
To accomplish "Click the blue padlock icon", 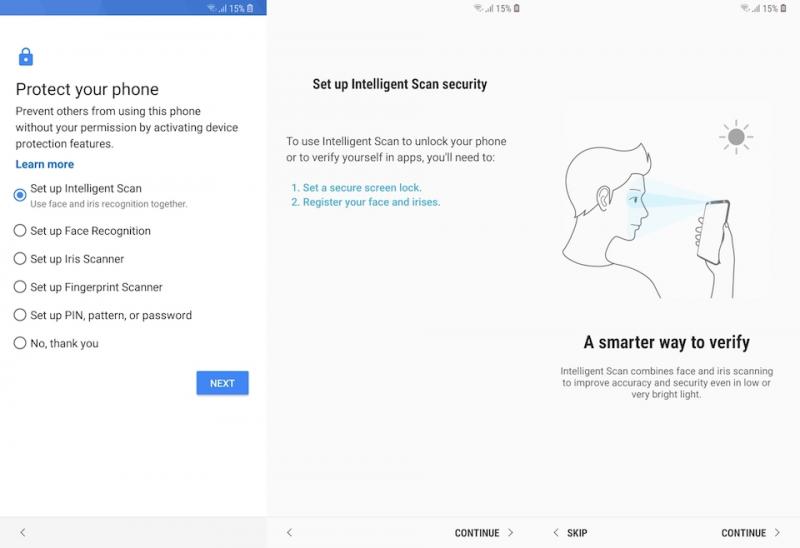I will click(x=26, y=57).
